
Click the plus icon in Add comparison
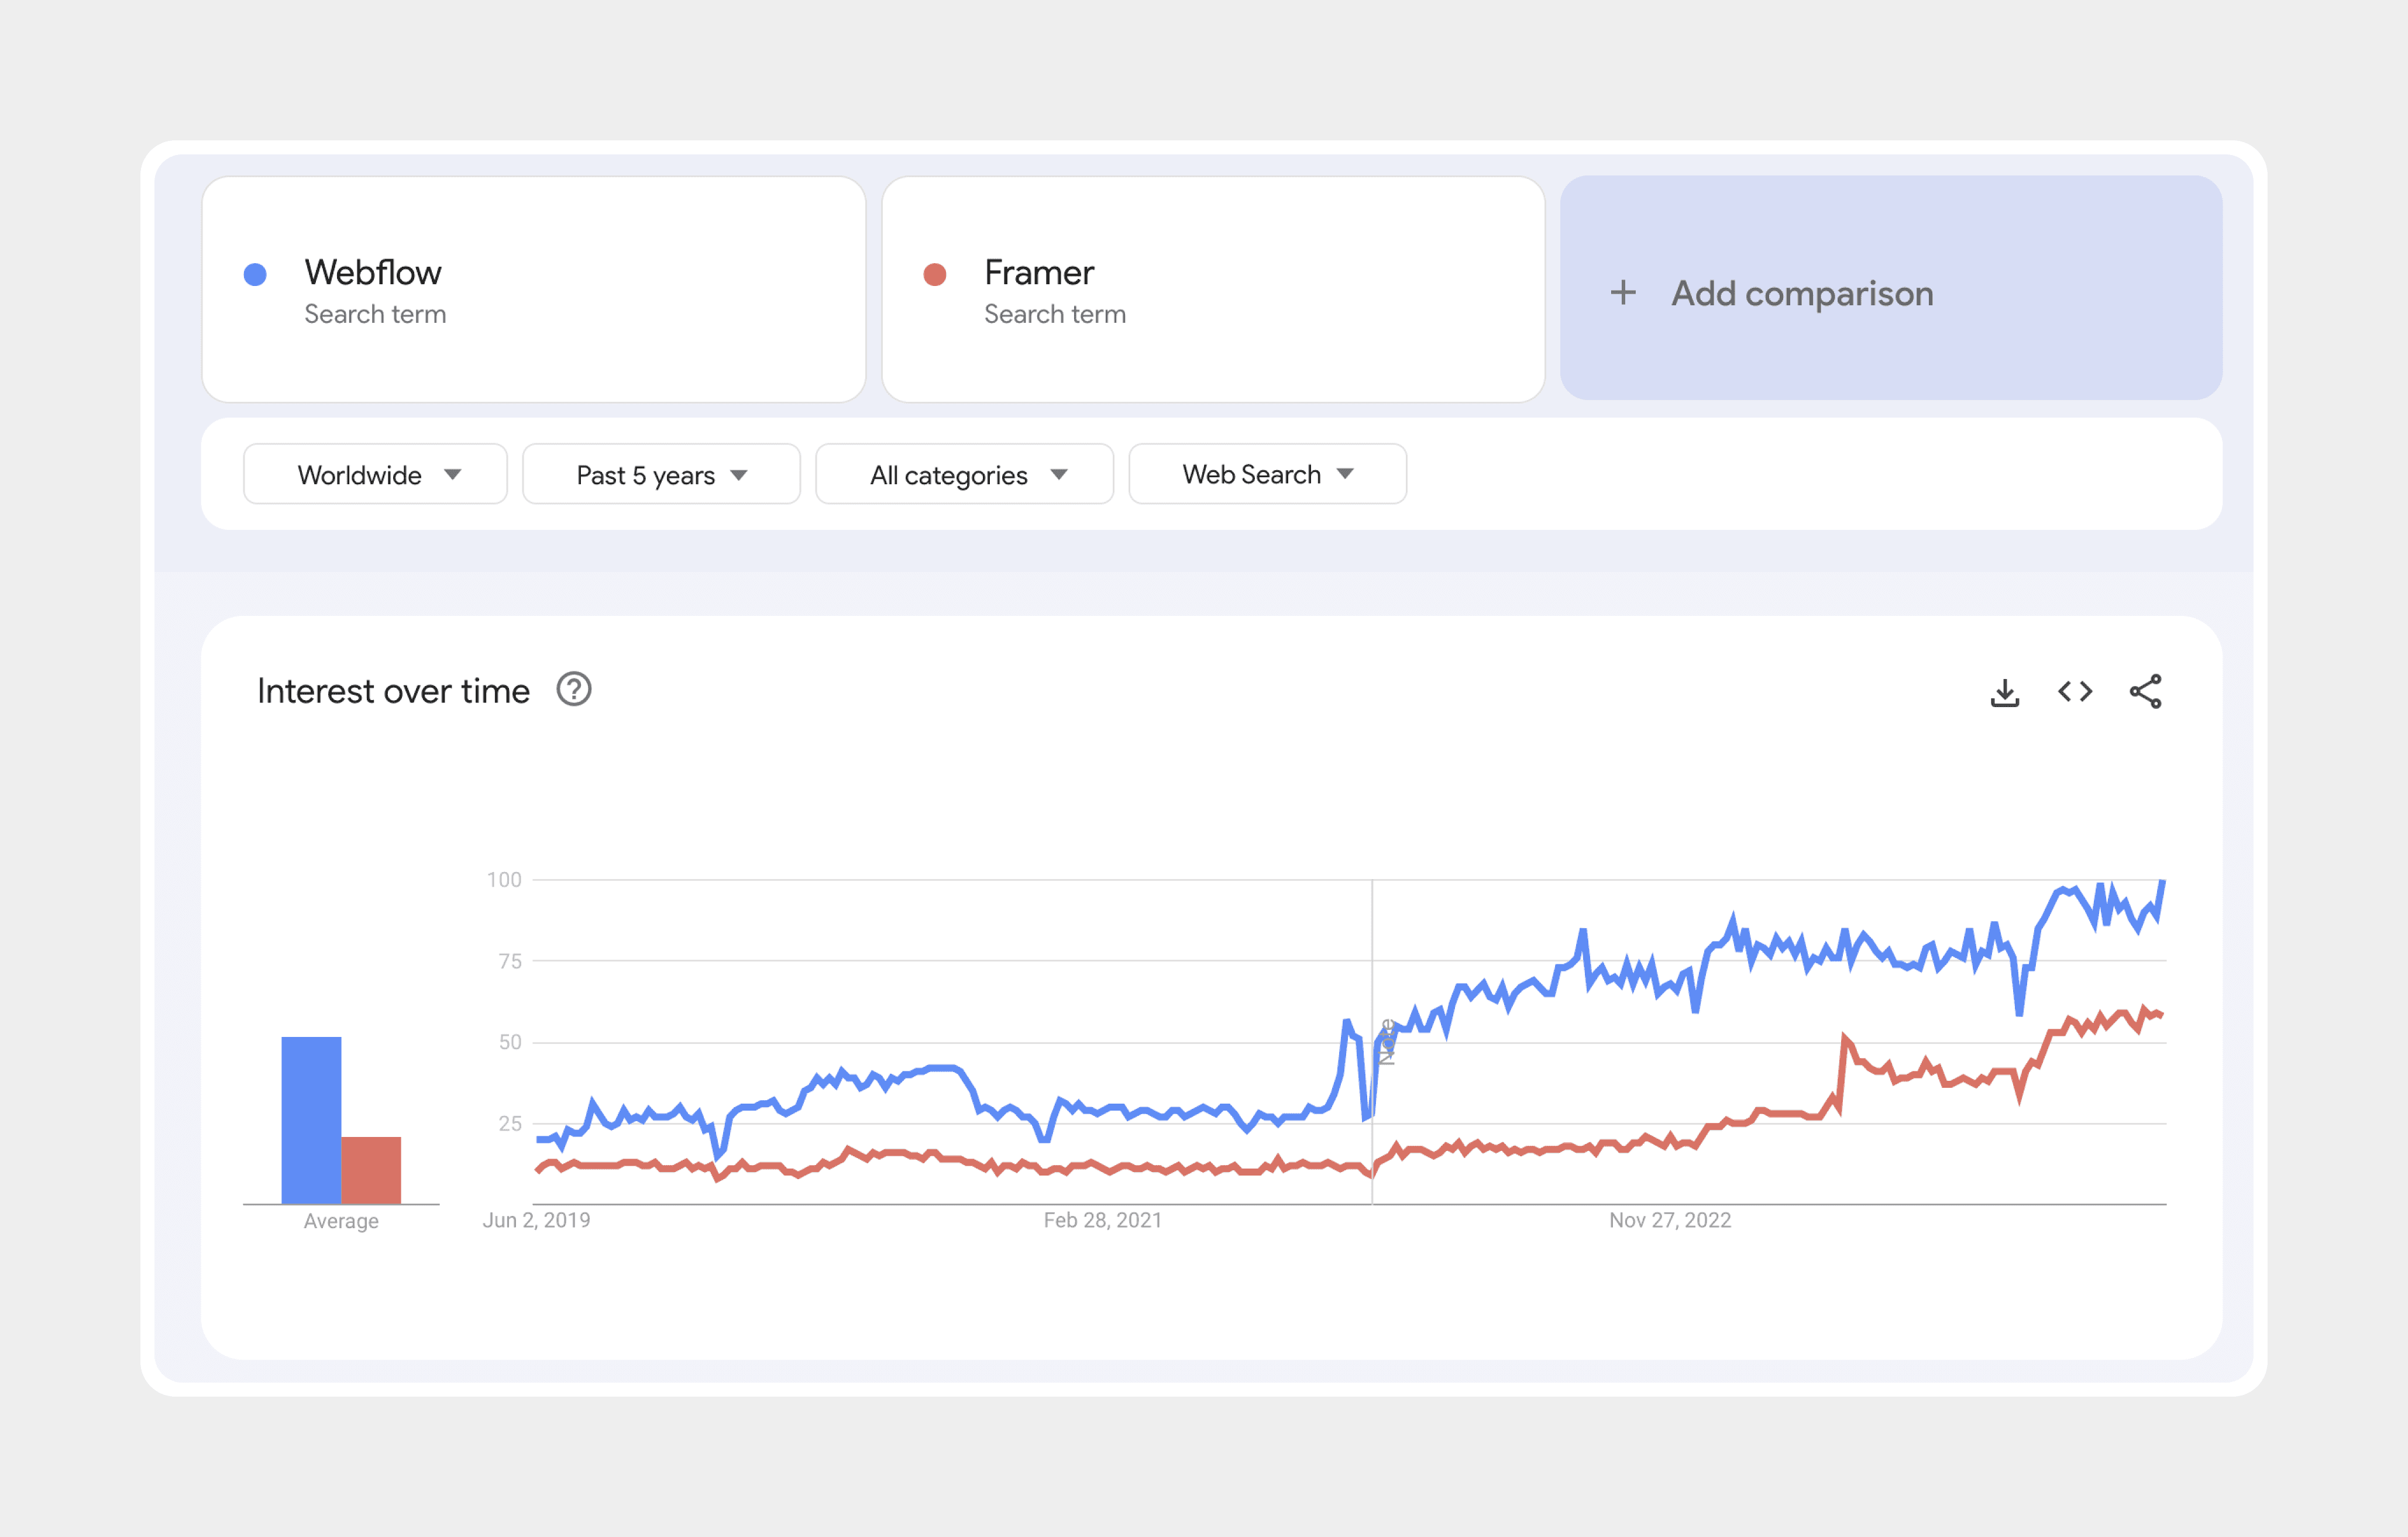tap(1623, 293)
